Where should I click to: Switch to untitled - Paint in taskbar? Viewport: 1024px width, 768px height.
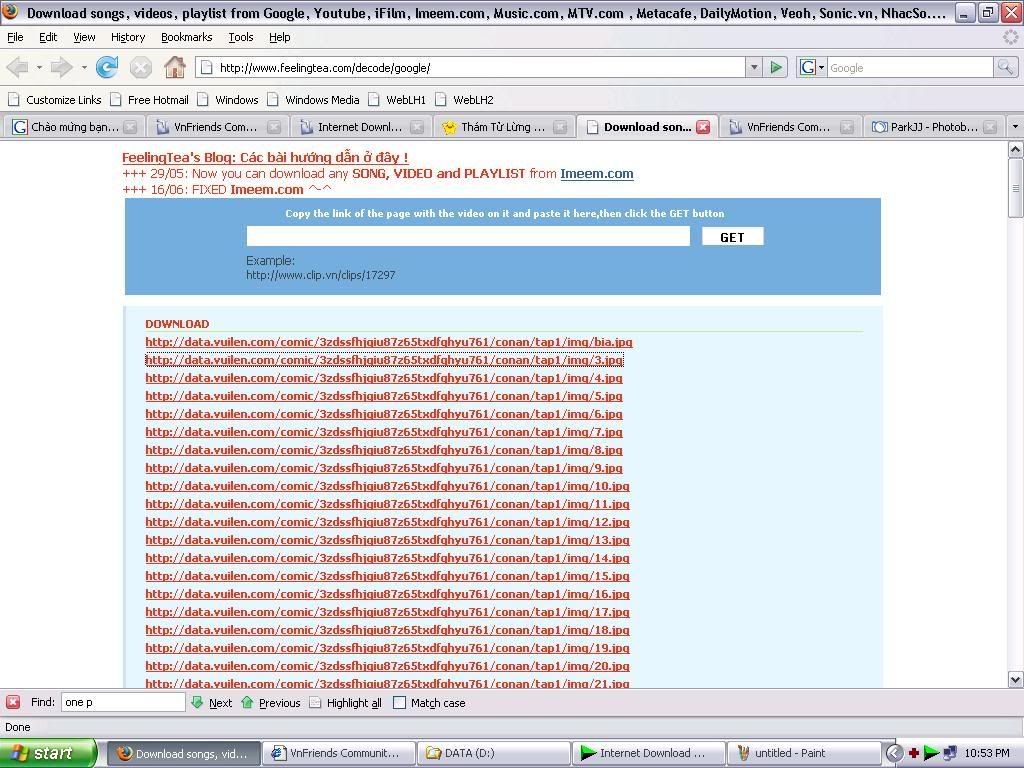[807, 753]
